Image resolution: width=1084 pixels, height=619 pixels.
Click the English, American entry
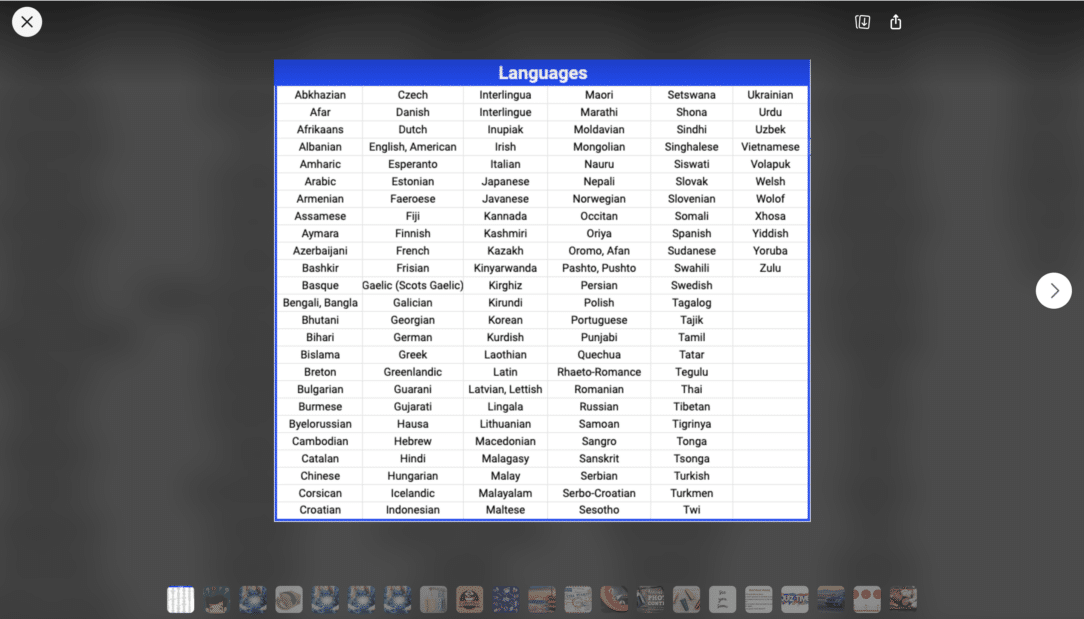pyautogui.click(x=412, y=146)
